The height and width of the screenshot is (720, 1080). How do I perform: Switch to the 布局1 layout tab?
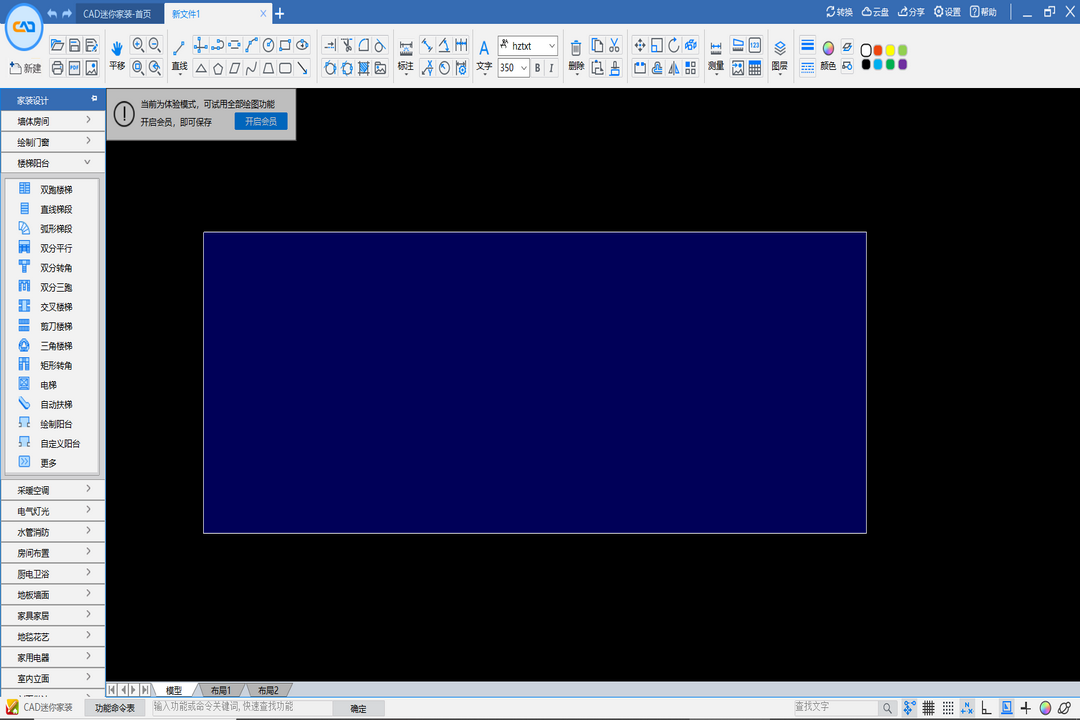tap(220, 690)
